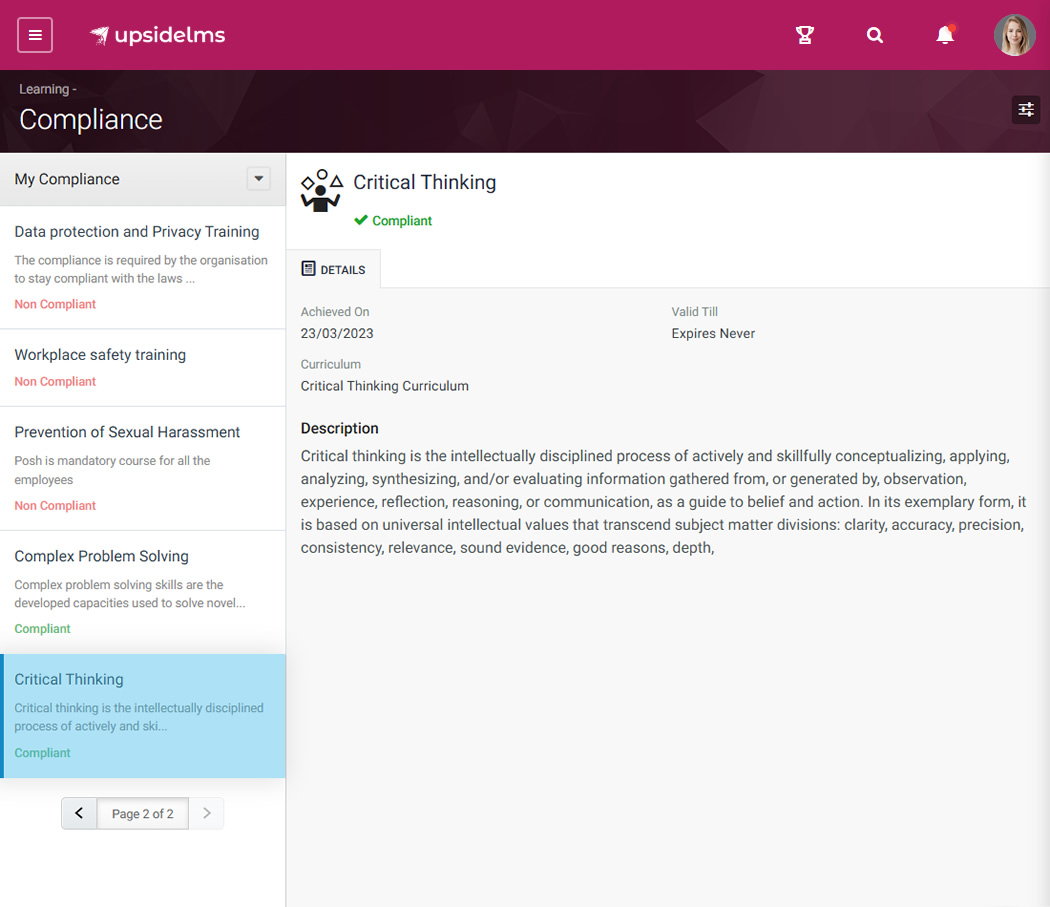The height and width of the screenshot is (907, 1050).
Task: Open search with the magnifier icon
Action: pyautogui.click(x=875, y=35)
